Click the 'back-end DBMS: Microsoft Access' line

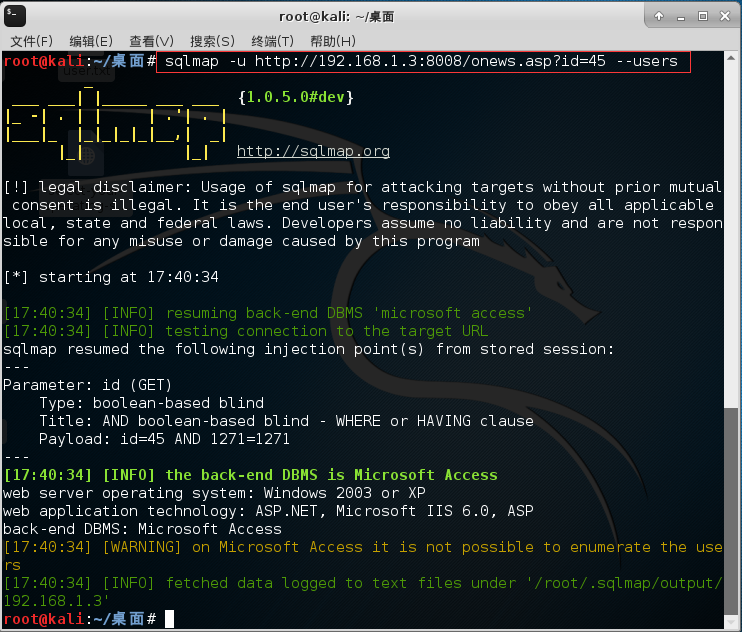(x=142, y=529)
